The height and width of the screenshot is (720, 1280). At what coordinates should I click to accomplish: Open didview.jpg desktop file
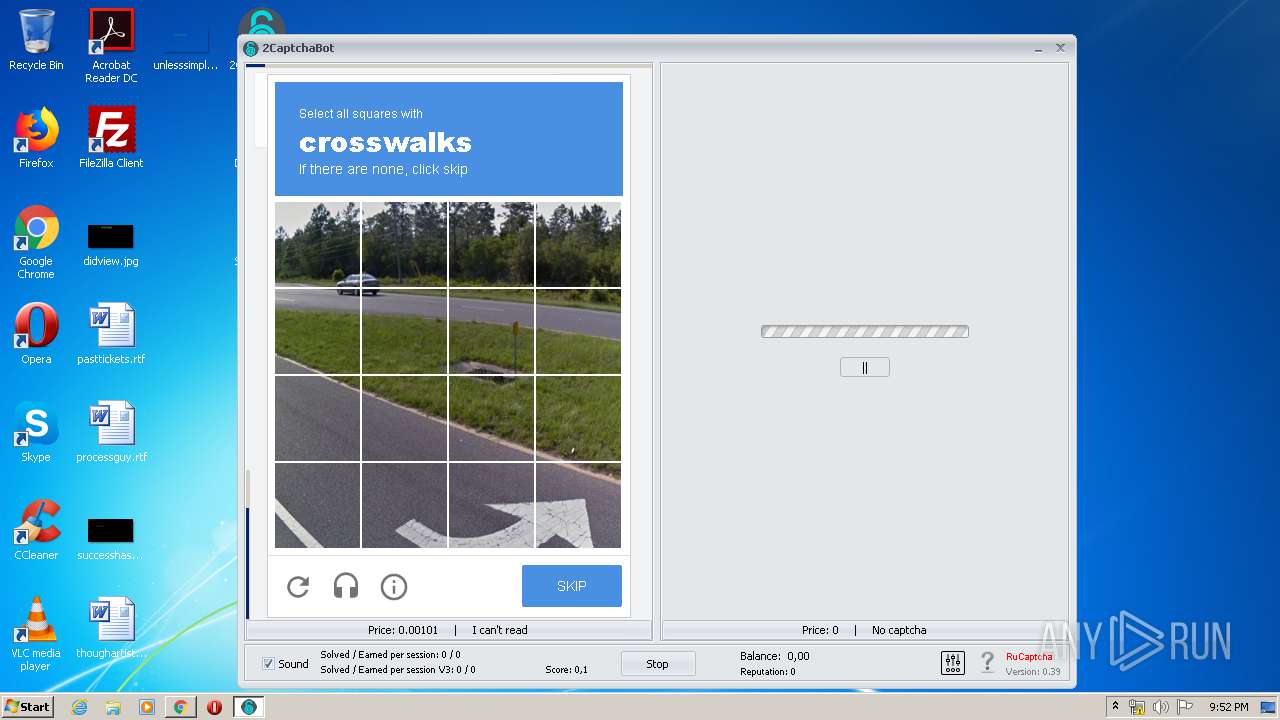pyautogui.click(x=111, y=244)
